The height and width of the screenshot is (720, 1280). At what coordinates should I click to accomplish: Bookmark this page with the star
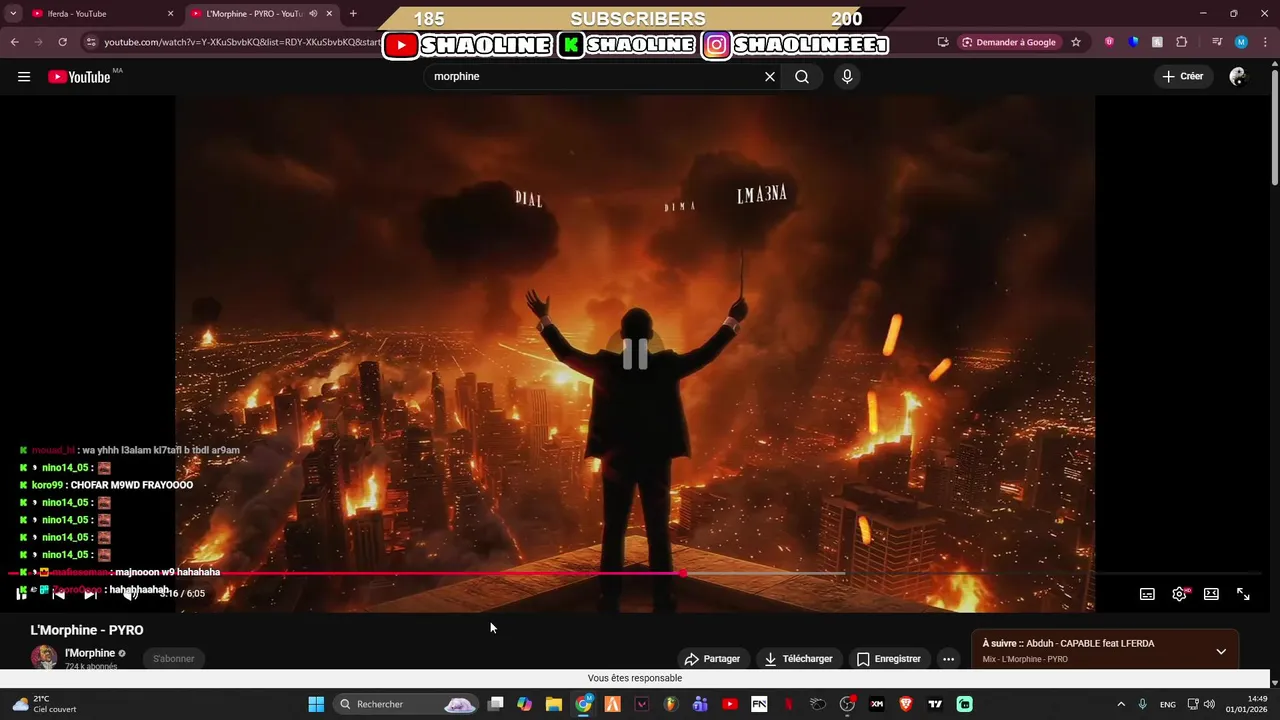coord(1076,42)
